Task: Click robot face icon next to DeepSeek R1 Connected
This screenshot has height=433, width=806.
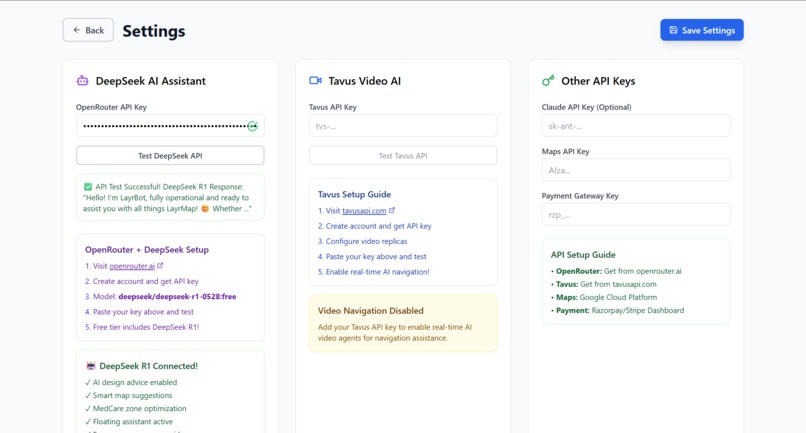Action: click(91, 366)
